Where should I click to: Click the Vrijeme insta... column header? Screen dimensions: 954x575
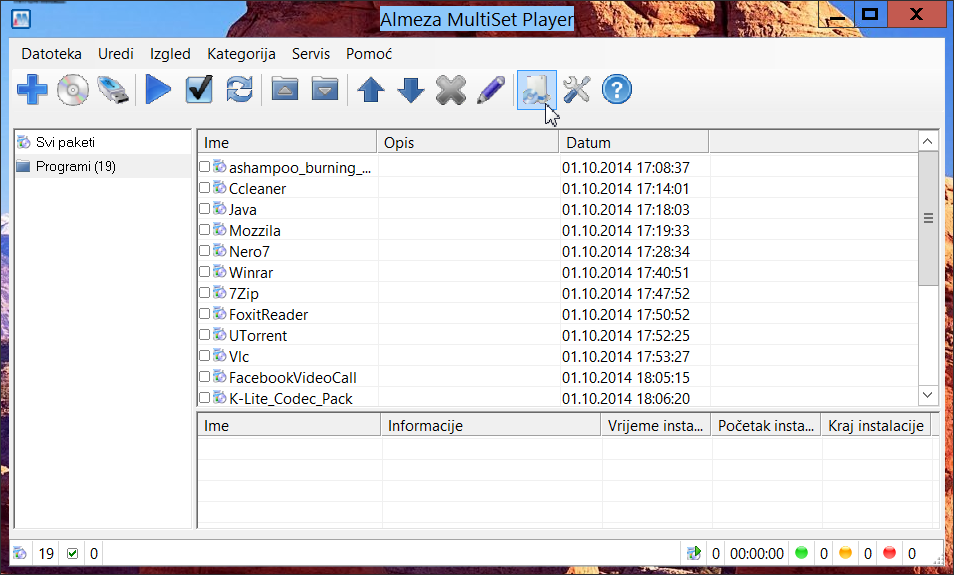click(x=655, y=425)
